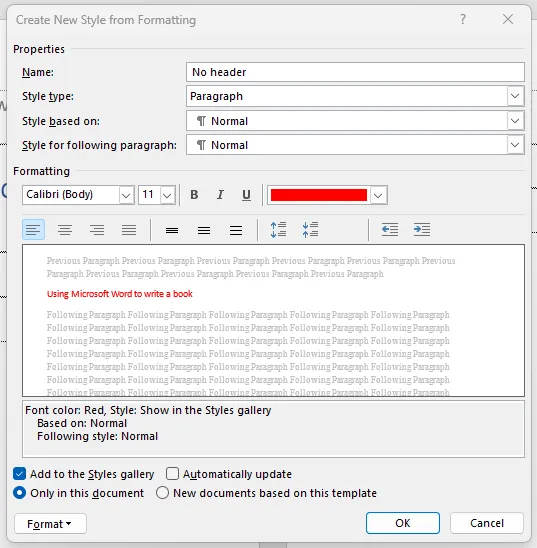
Task: Set double line spacing
Action: (x=236, y=230)
